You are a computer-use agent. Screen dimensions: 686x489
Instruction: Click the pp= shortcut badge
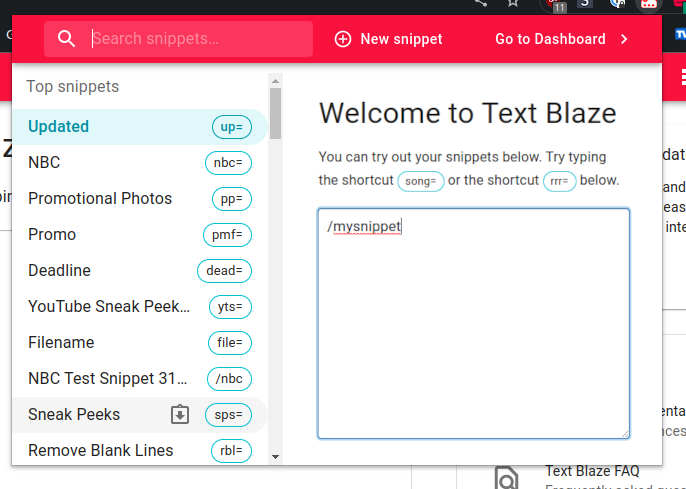[232, 199]
